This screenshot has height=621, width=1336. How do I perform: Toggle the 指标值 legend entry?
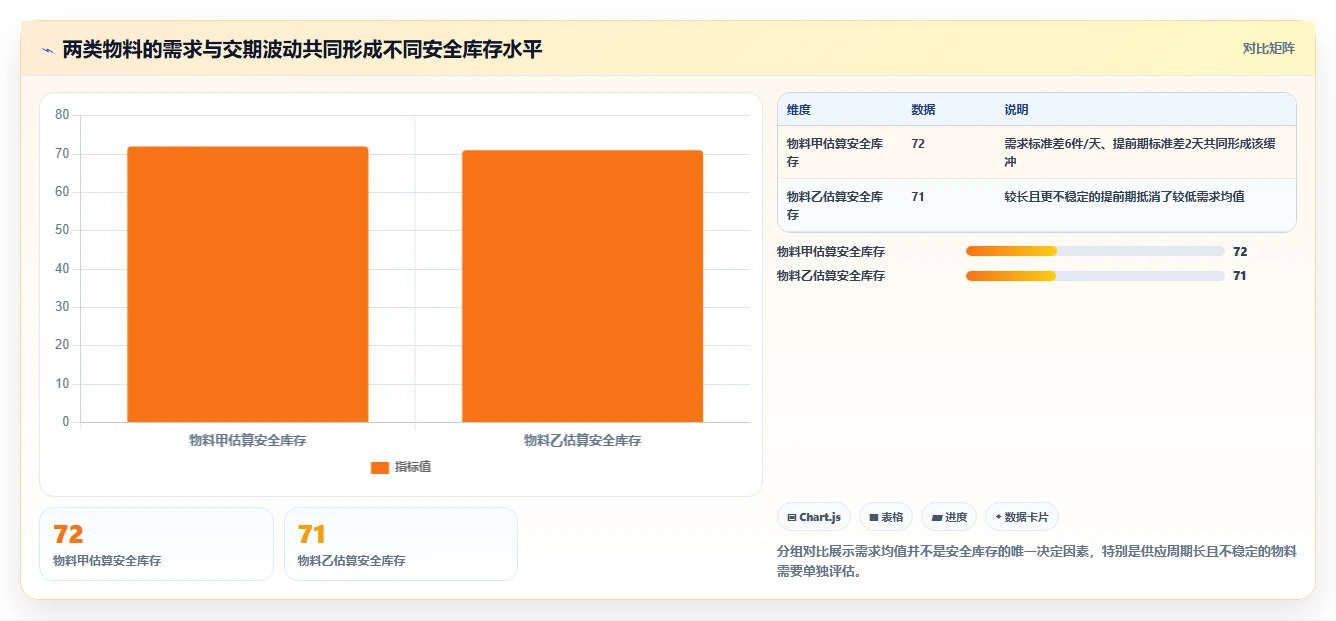(401, 467)
